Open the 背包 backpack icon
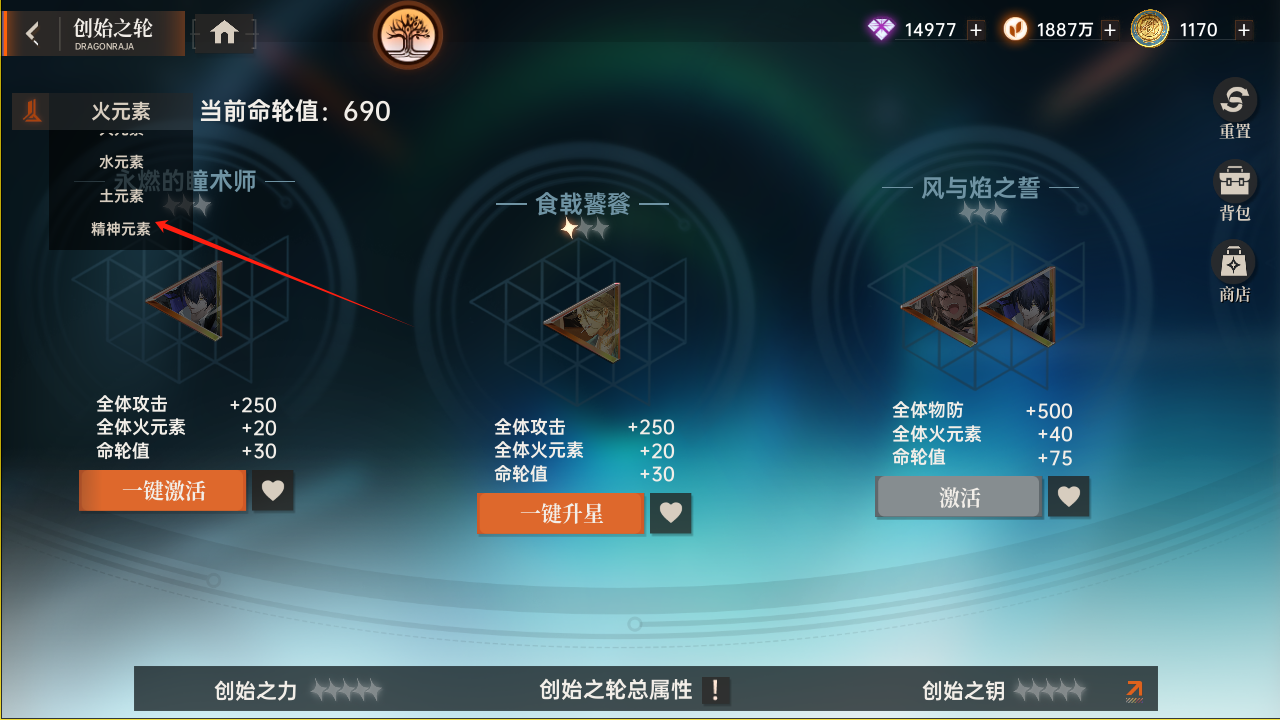This screenshot has width=1280, height=720. [1235, 191]
